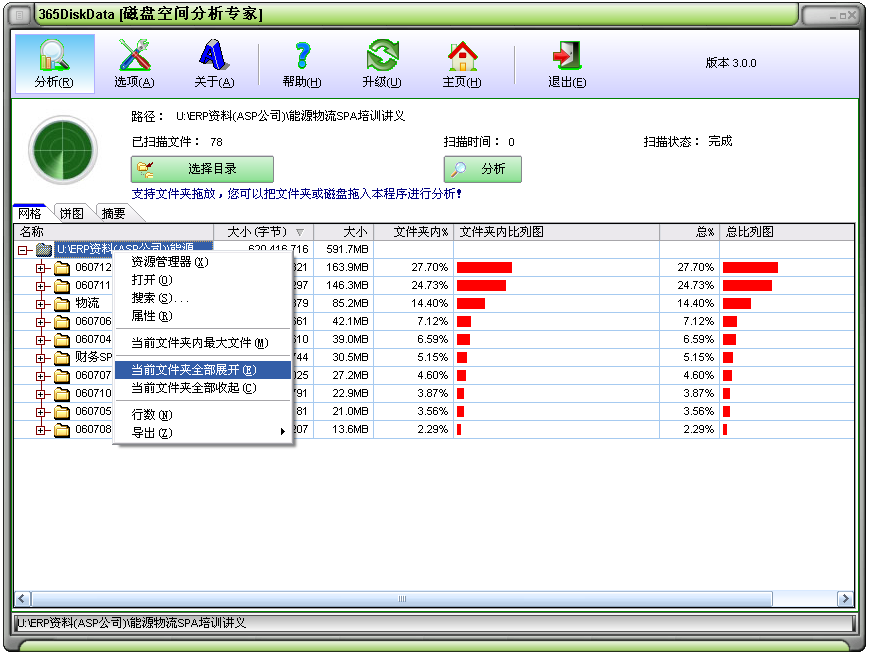Image resolution: width=874 pixels, height=656 pixels.
Task: Choose 打开(O) in the context menu
Action: click(203, 280)
